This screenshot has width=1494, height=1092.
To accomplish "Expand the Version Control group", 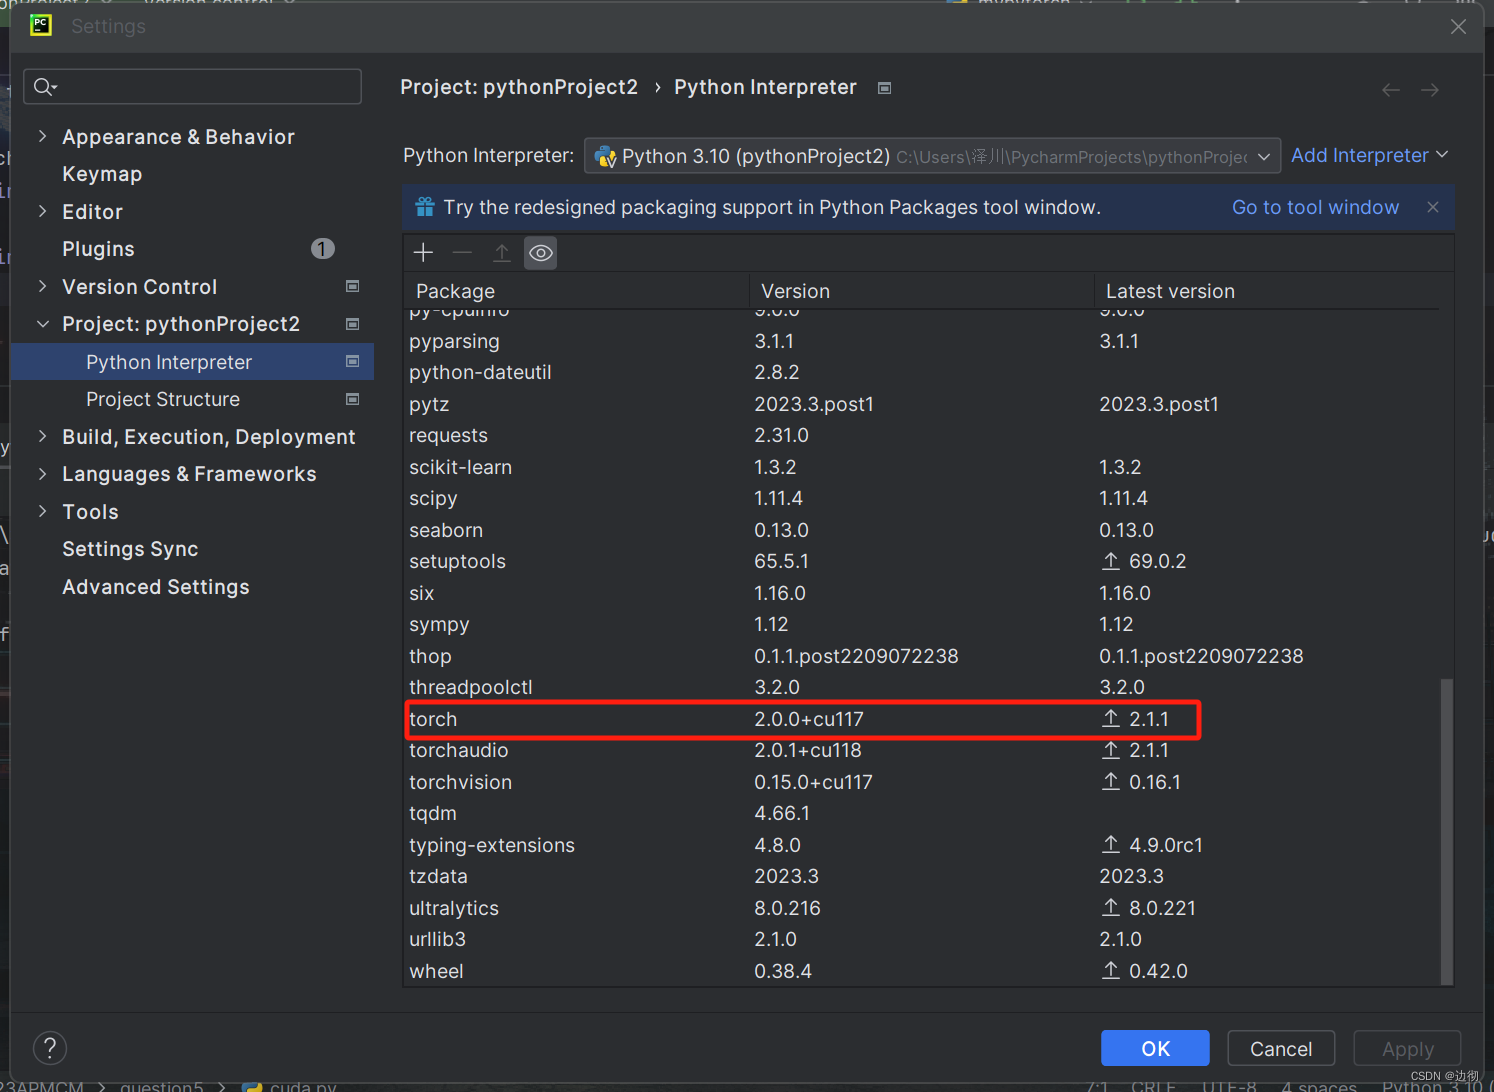I will tap(42, 286).
